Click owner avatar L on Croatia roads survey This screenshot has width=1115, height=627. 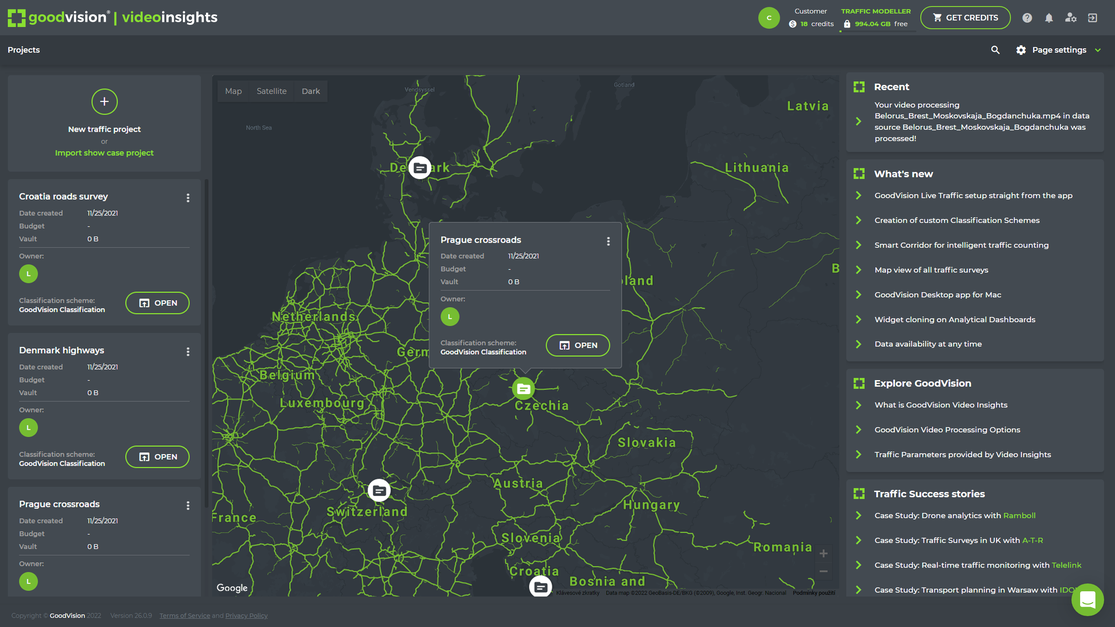[x=28, y=274]
